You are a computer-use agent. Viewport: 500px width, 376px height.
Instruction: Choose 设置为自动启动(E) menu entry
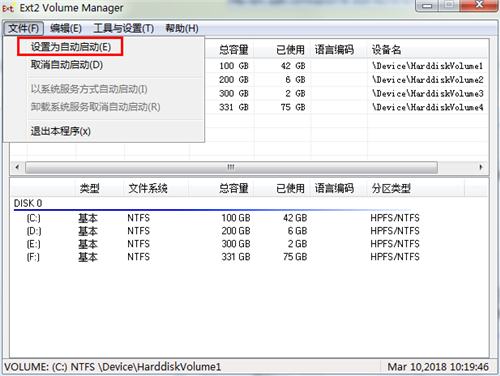[71, 47]
